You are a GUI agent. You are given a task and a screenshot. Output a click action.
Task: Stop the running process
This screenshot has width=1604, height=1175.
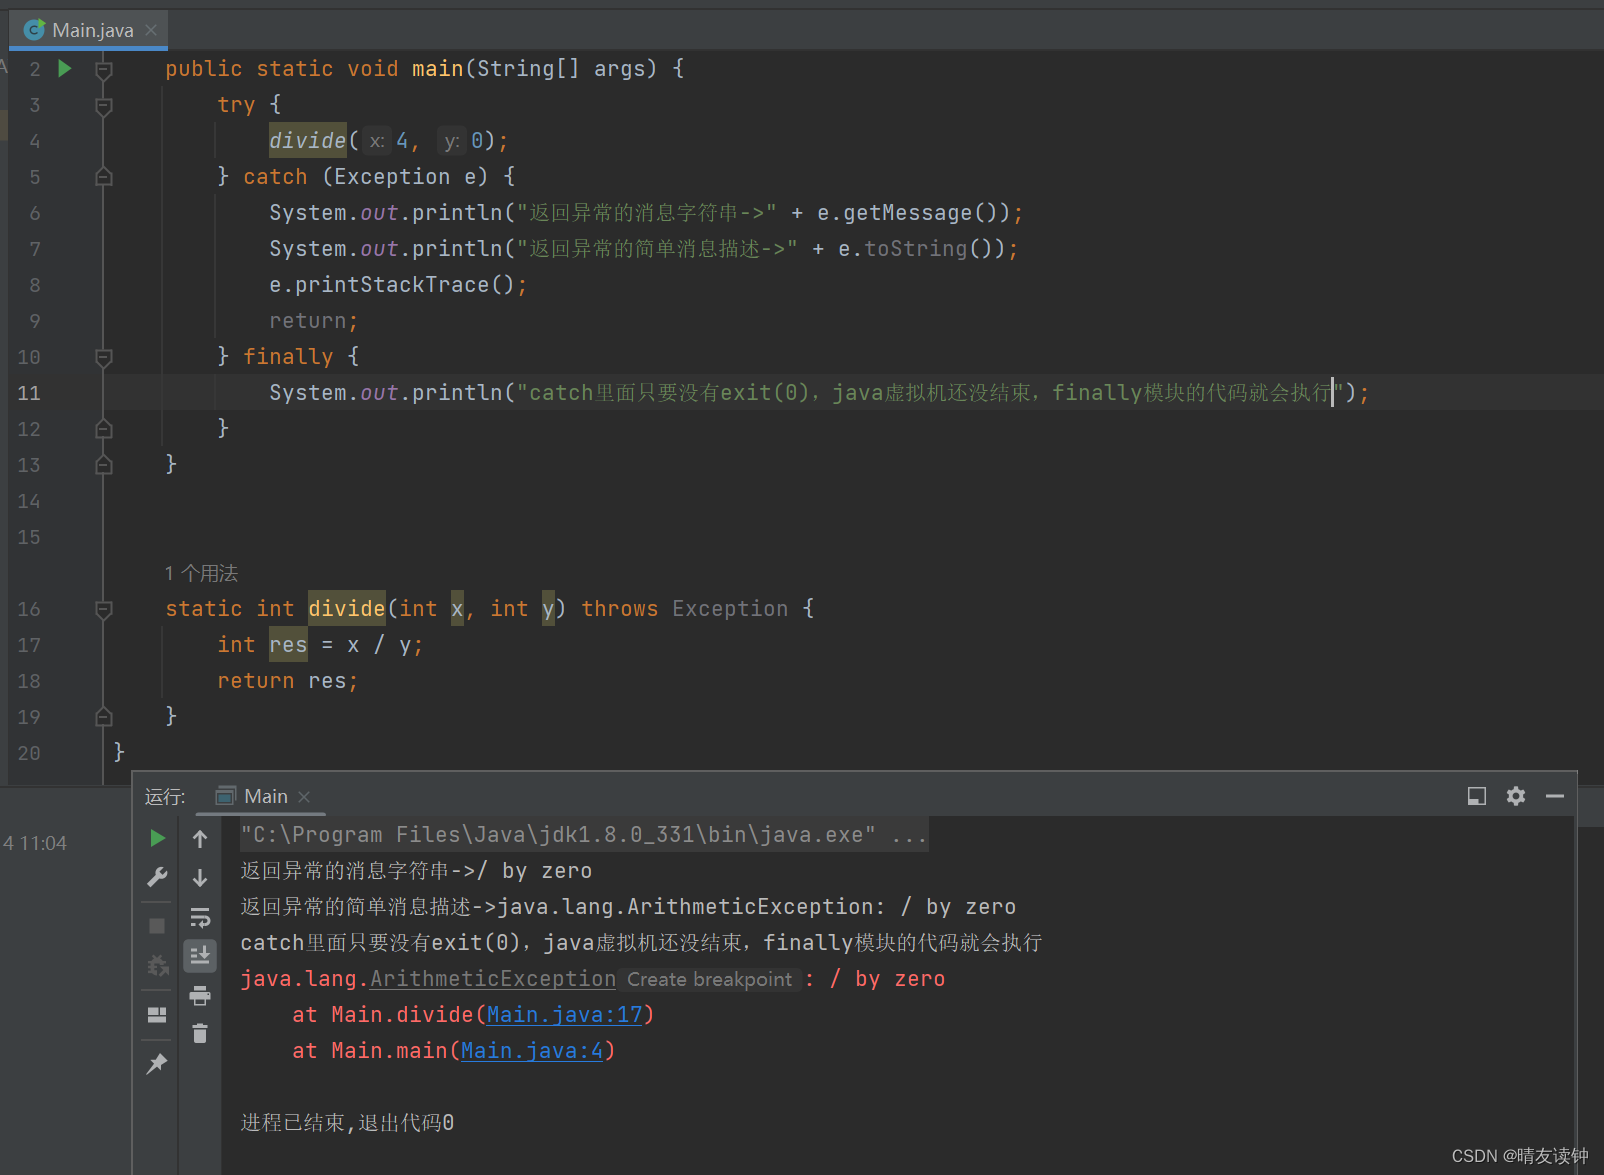coord(157,925)
